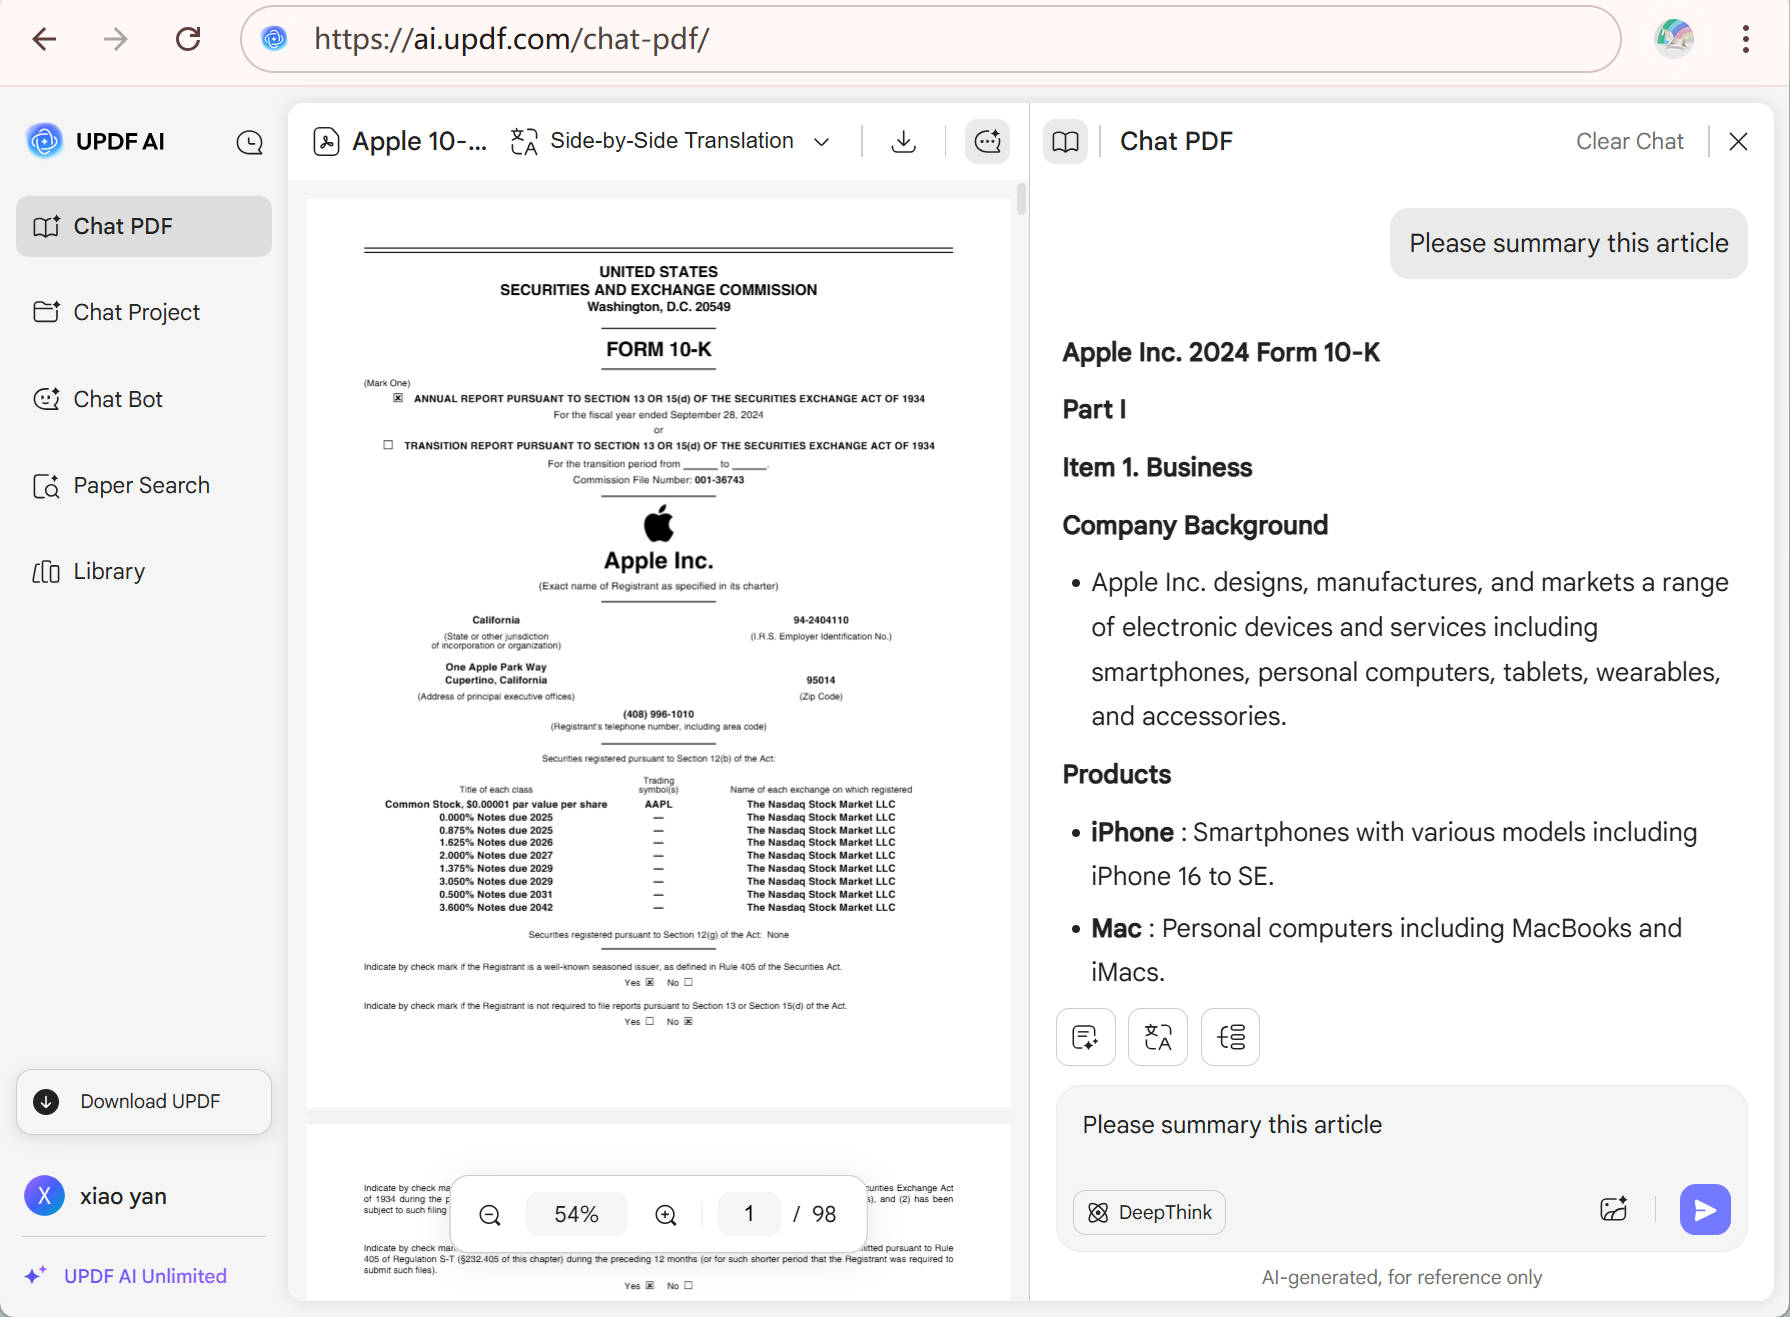Click Download UPDF button
The image size is (1790, 1317).
coord(144,1101)
